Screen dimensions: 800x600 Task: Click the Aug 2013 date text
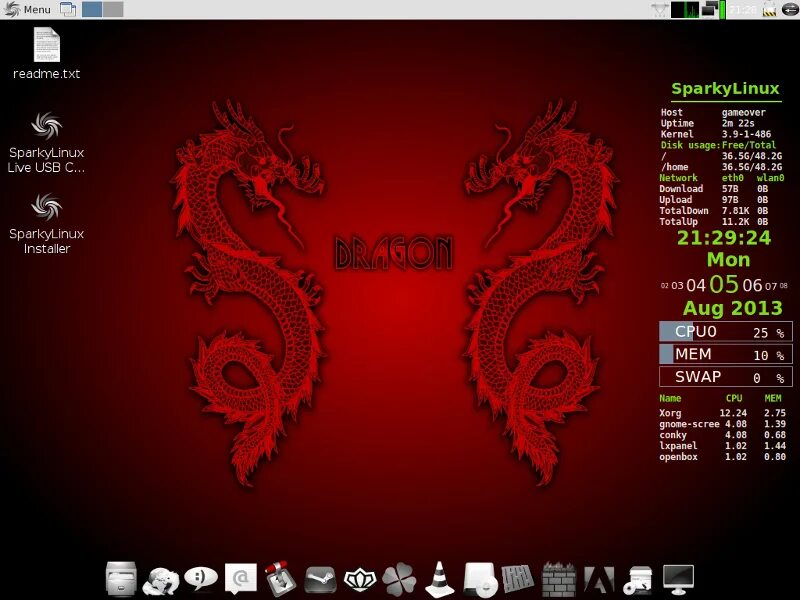pyautogui.click(x=733, y=308)
